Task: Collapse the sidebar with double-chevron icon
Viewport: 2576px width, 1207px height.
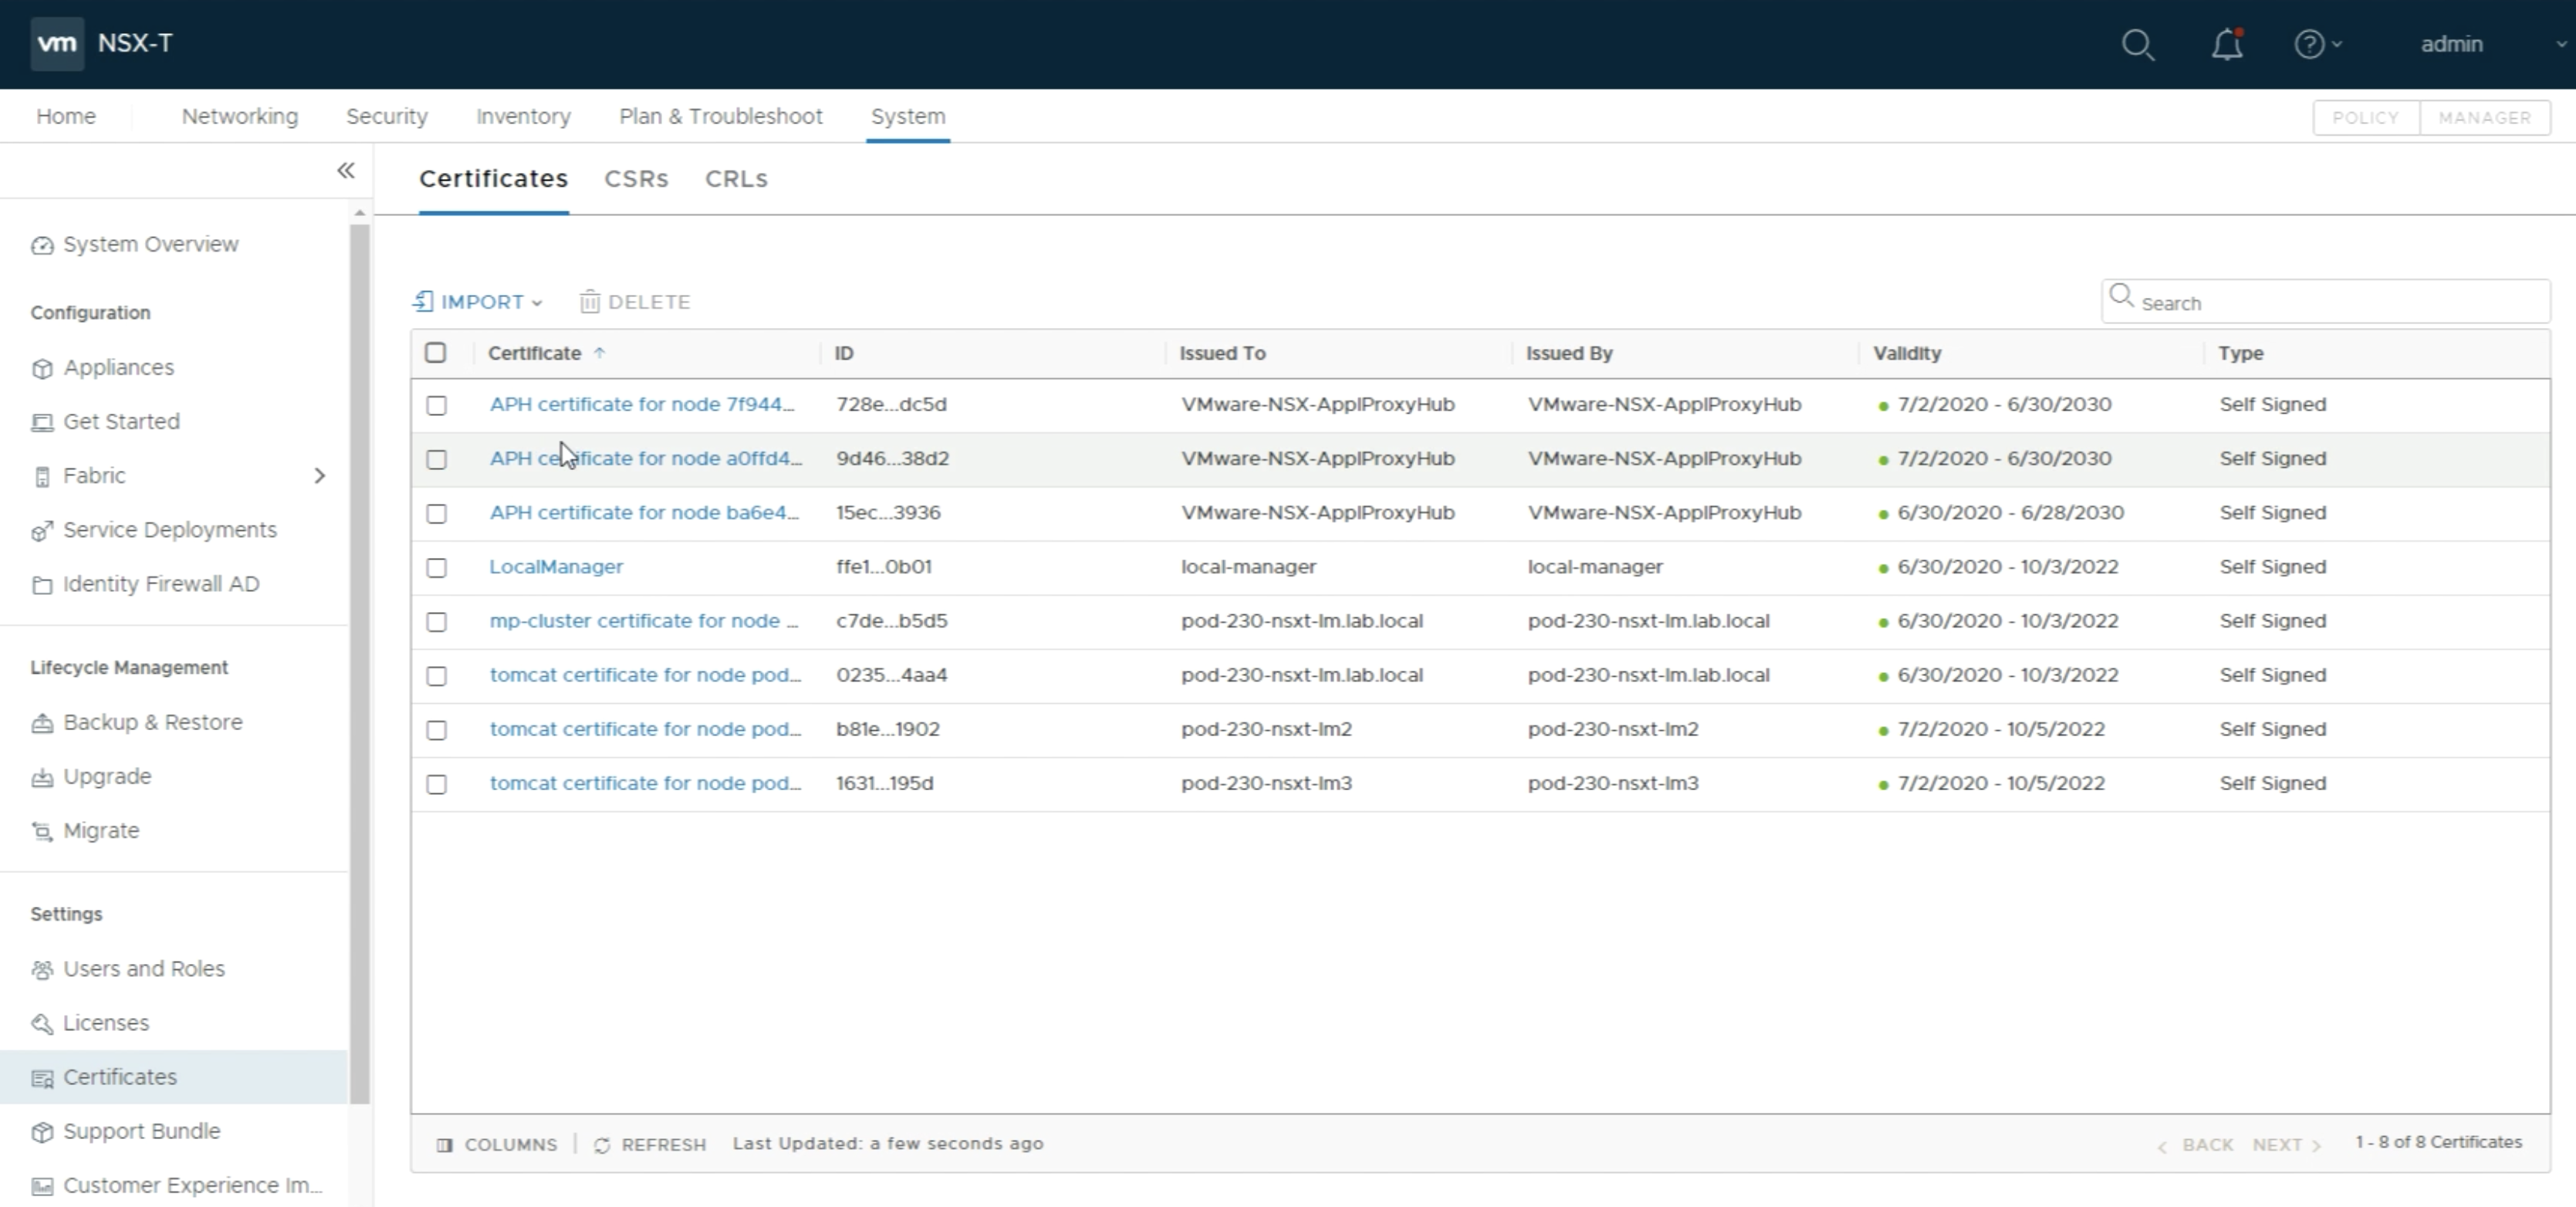Action: click(346, 171)
